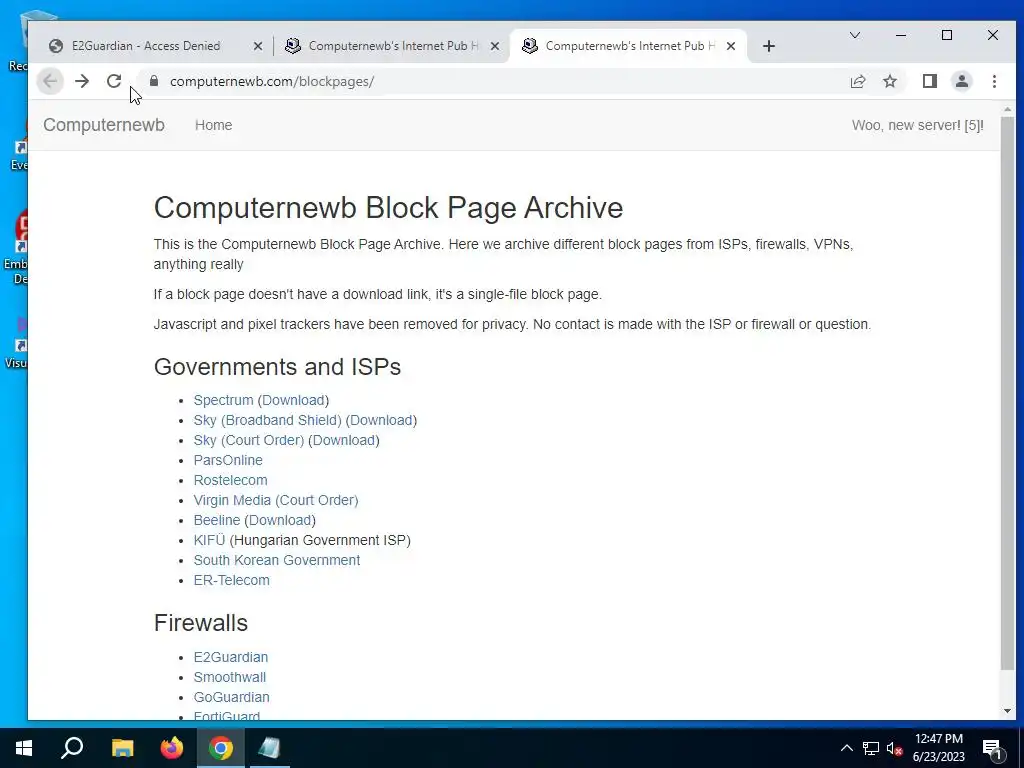Download the Beeline block page
Screen dimensions: 1024x768
(280, 520)
